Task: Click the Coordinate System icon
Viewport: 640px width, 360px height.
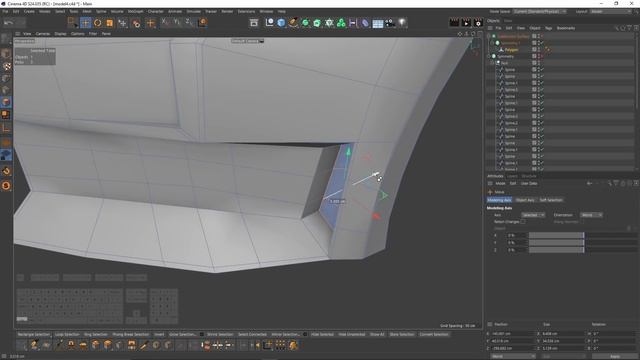Action: 202,22
